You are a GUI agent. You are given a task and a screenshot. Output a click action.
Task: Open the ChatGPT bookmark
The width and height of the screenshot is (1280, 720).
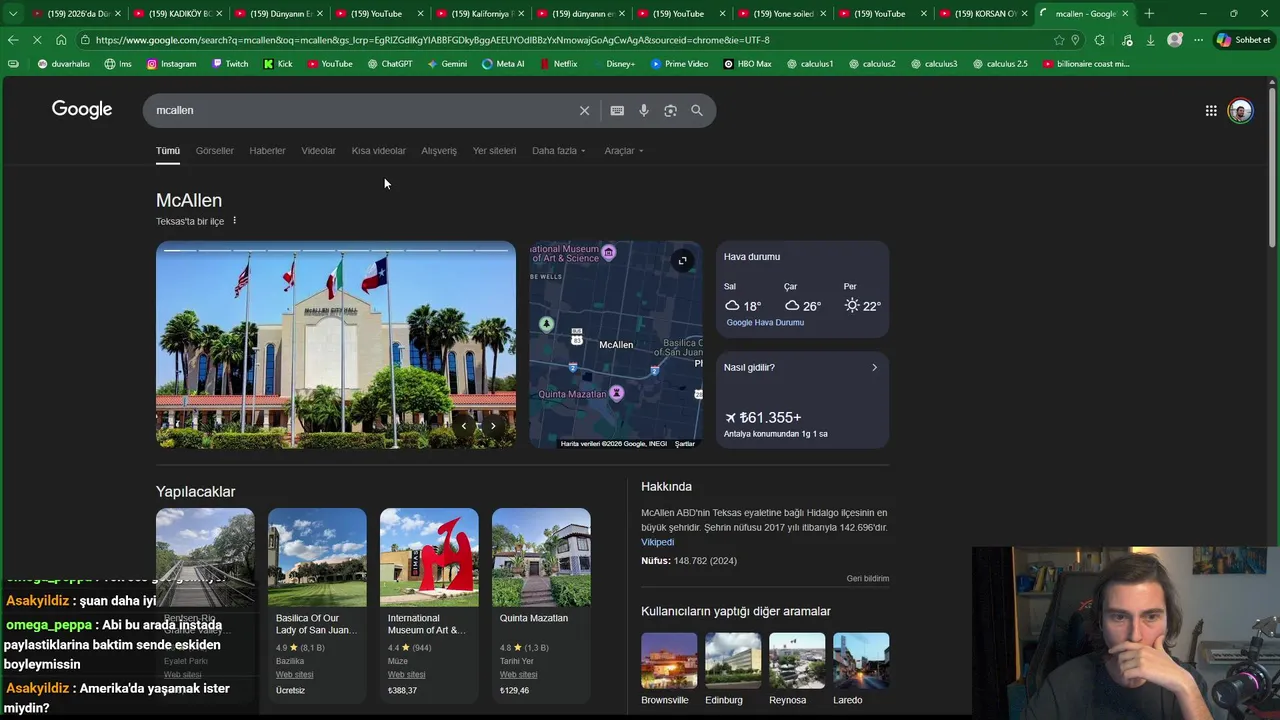pos(390,64)
